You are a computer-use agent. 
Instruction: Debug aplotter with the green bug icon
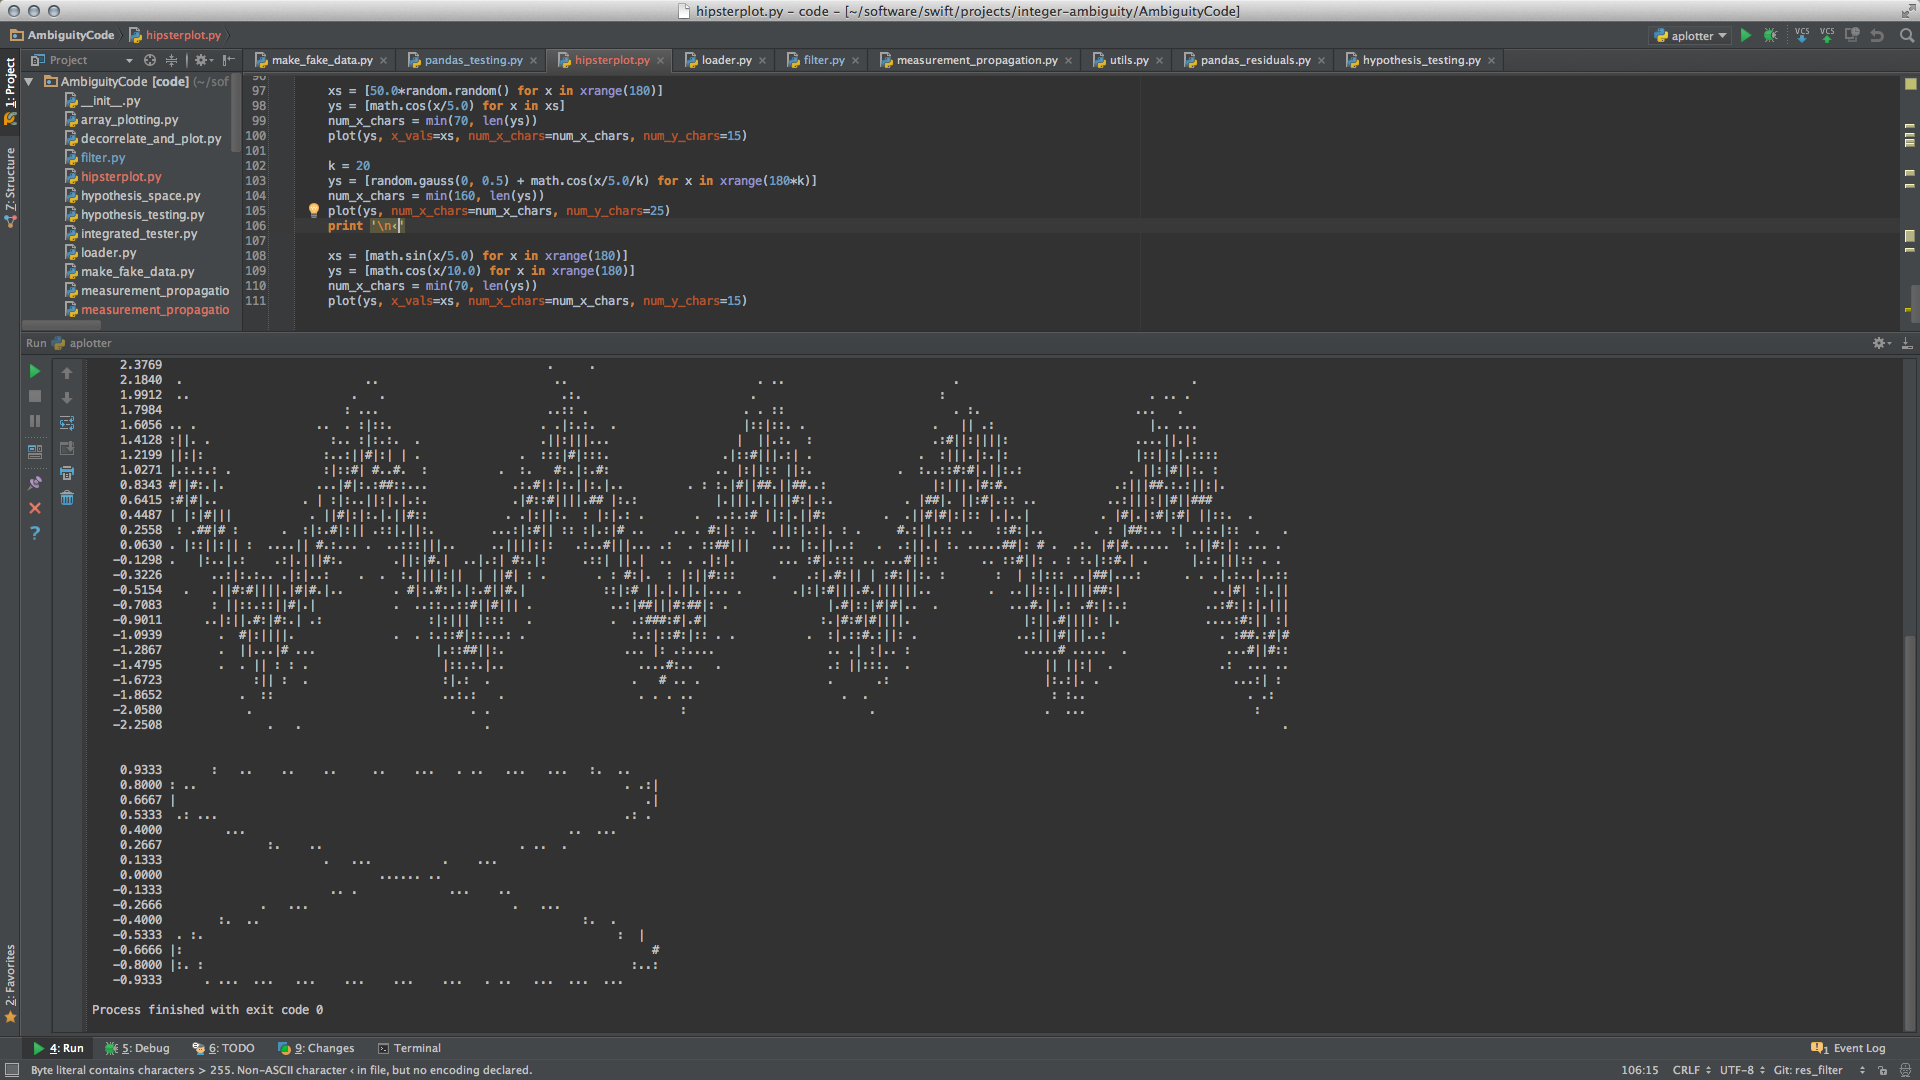(1770, 36)
